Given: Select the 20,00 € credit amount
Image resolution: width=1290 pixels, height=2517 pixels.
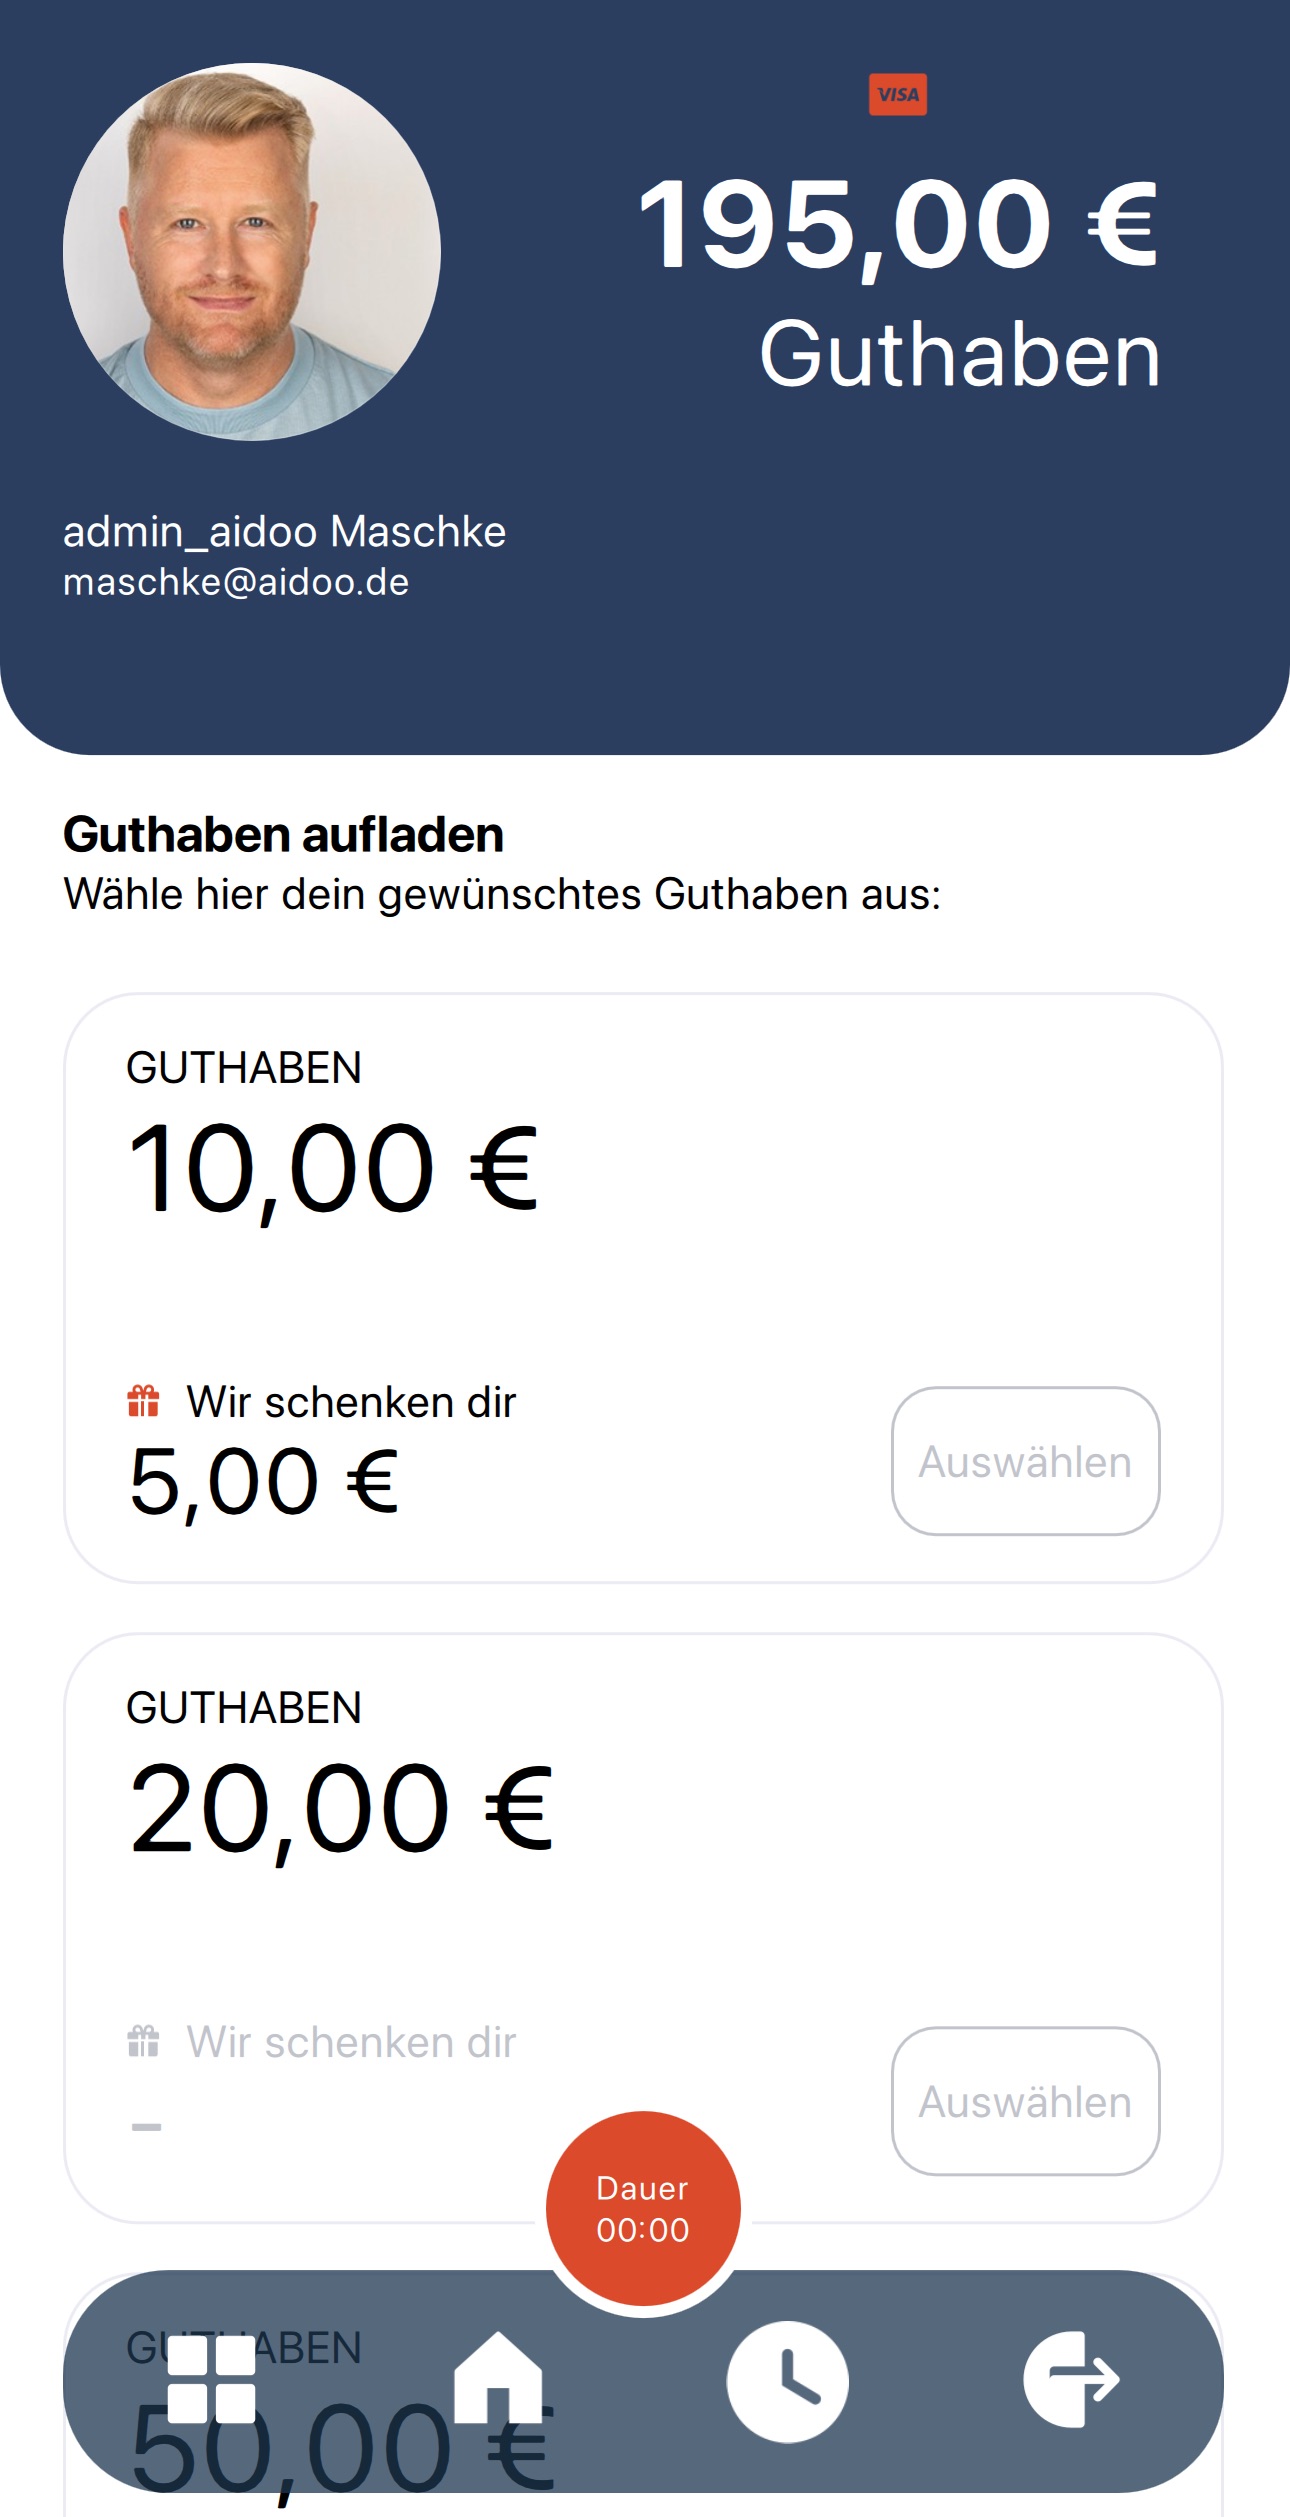Looking at the screenshot, I should tap(340, 1808).
